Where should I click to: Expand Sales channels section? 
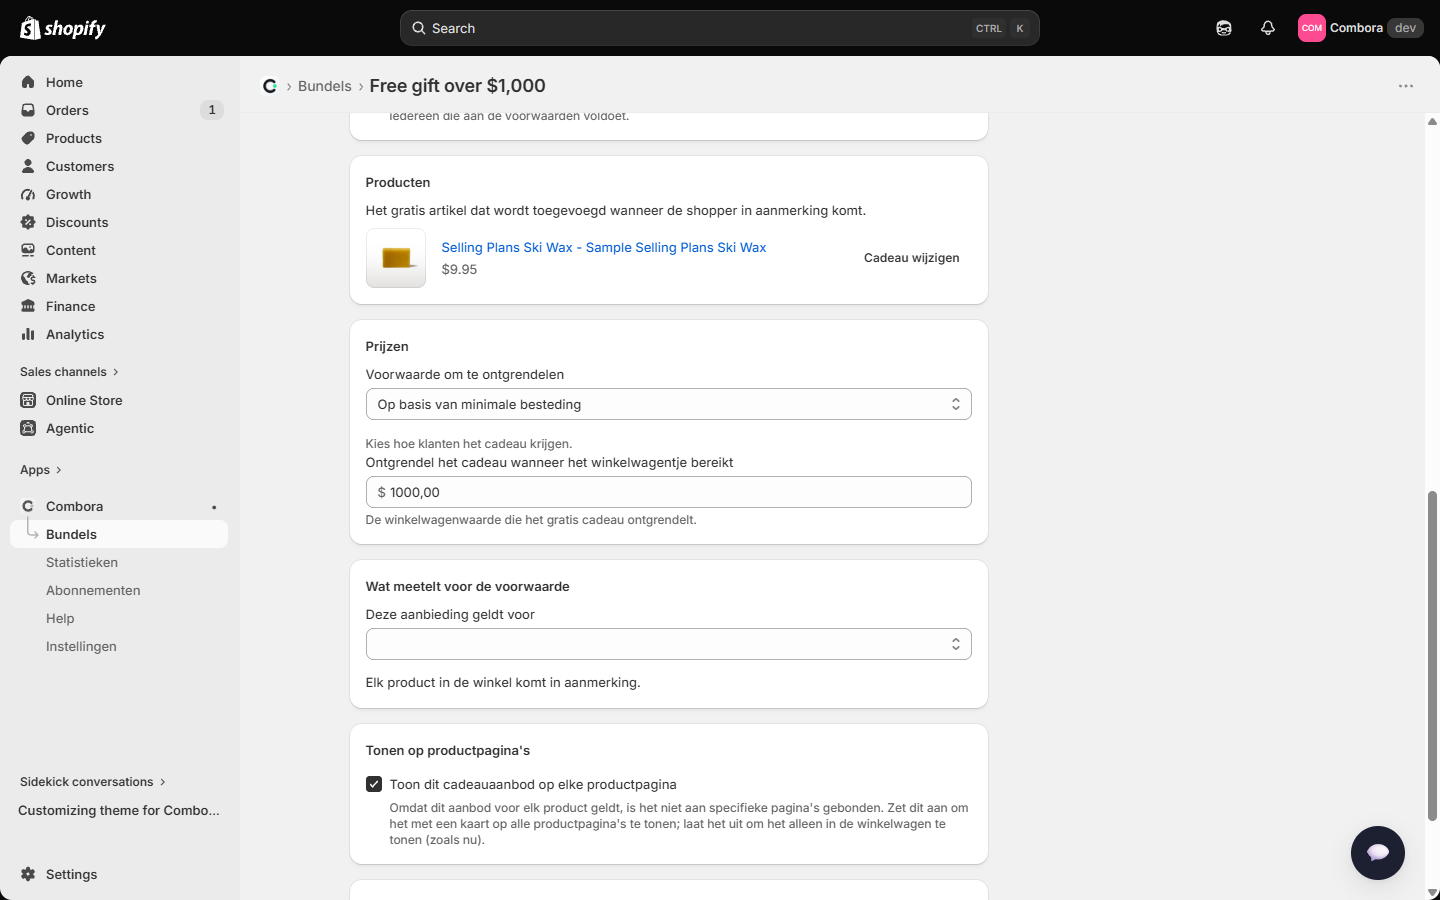click(x=70, y=372)
